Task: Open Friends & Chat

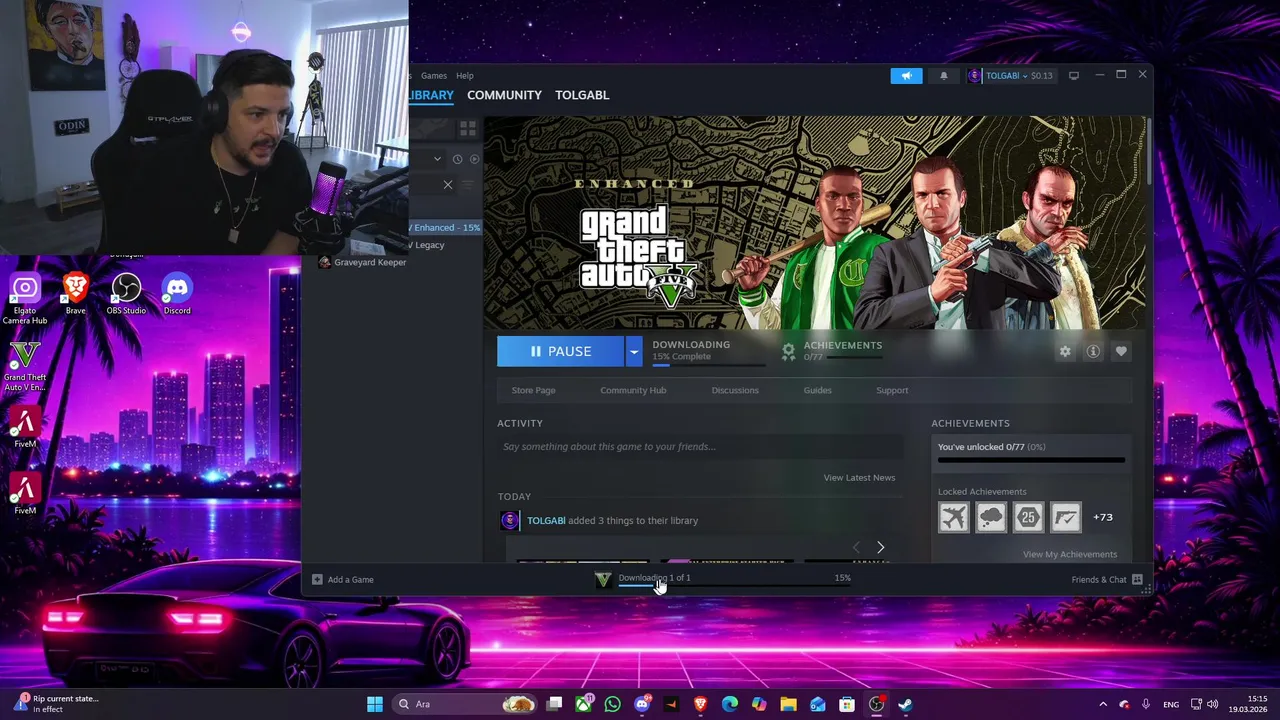Action: point(1099,580)
